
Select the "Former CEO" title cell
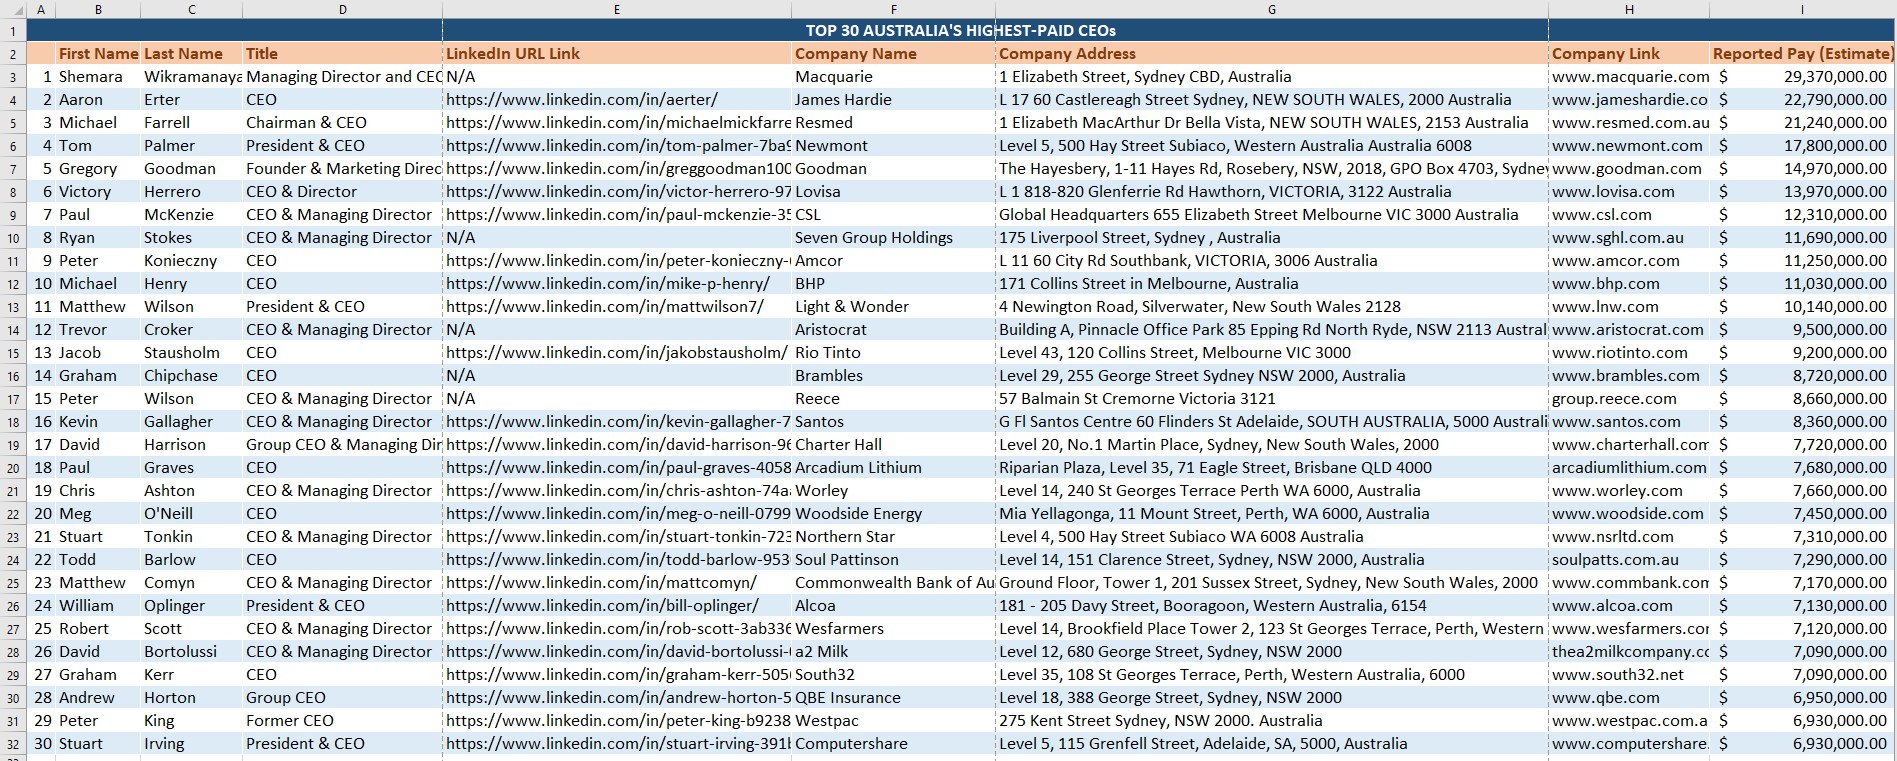coord(343,721)
